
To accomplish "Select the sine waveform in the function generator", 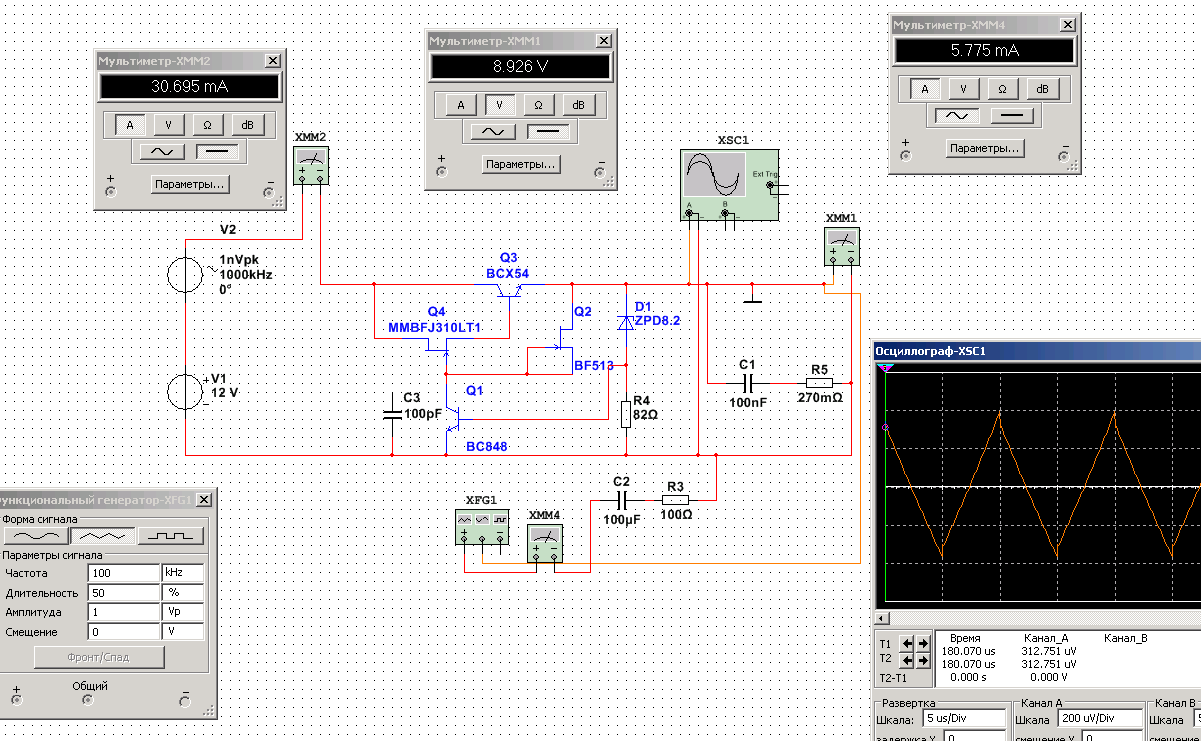I will [35, 537].
